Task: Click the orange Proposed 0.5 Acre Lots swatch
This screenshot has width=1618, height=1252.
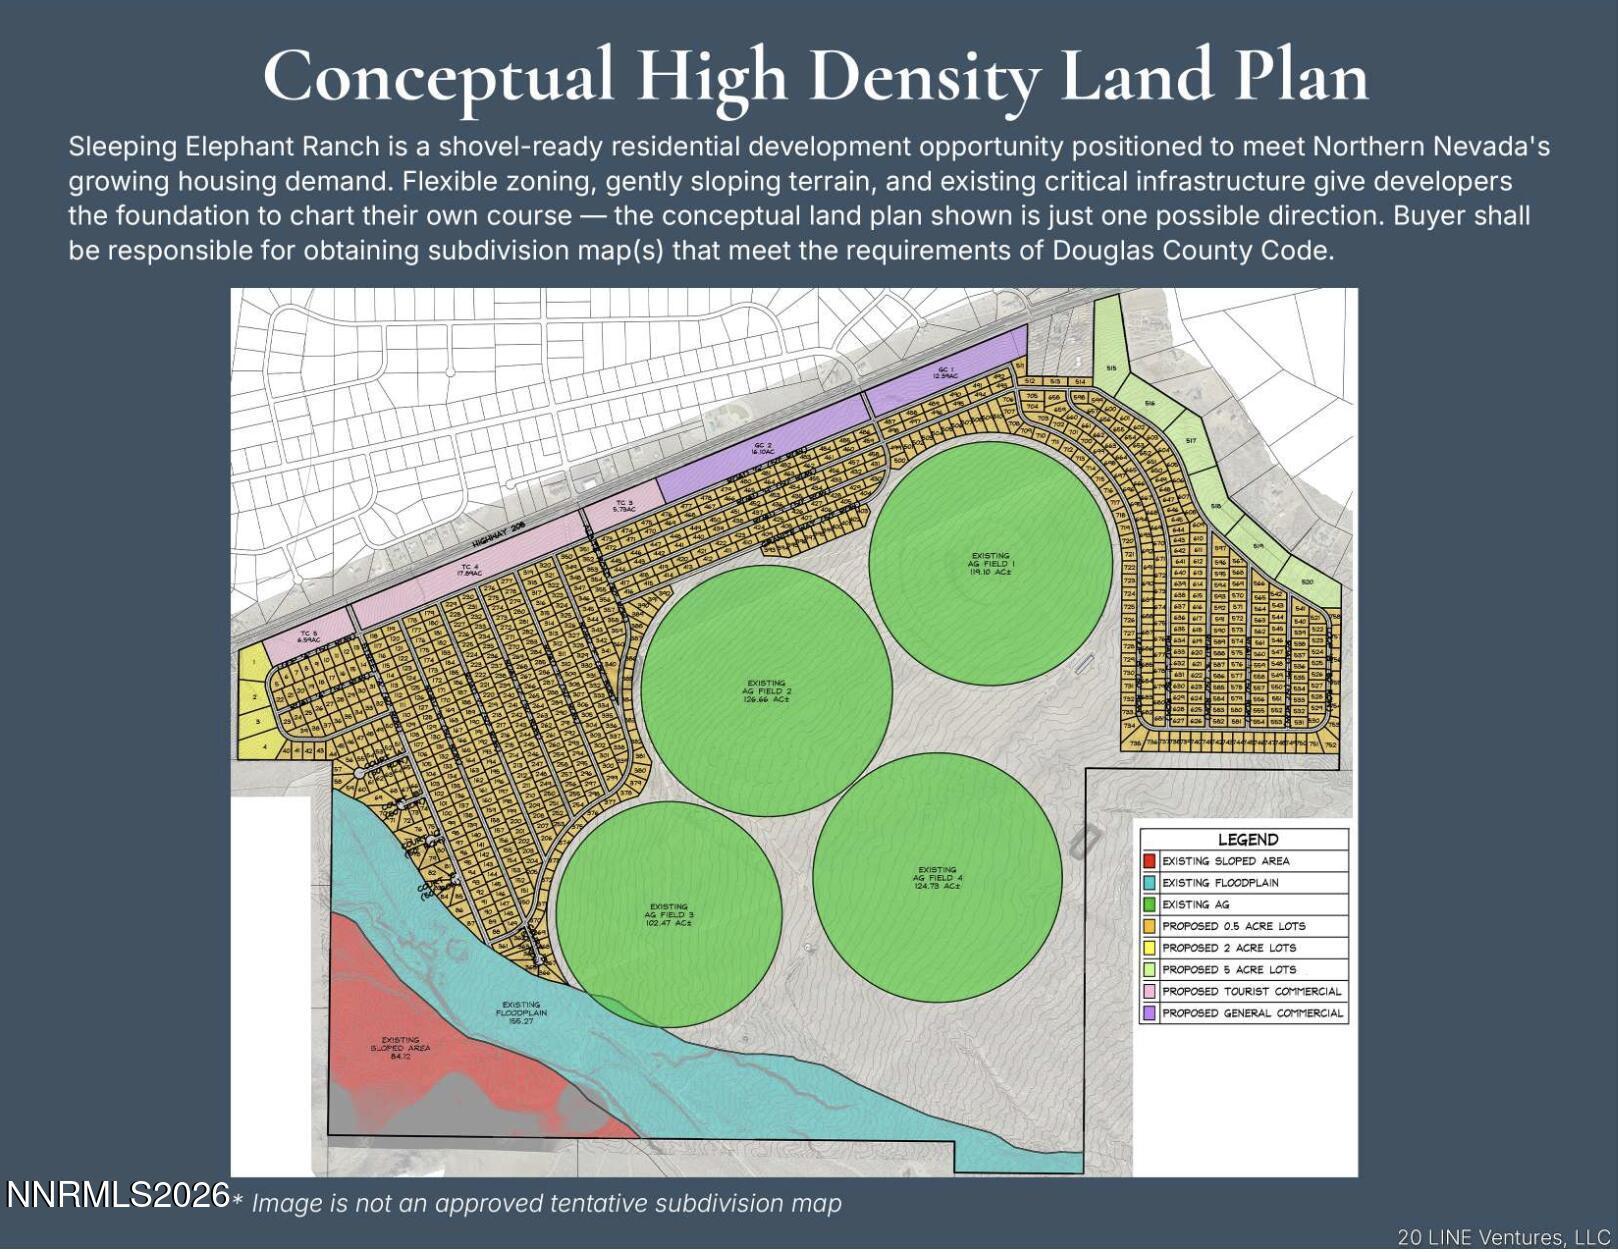Action: [1149, 927]
